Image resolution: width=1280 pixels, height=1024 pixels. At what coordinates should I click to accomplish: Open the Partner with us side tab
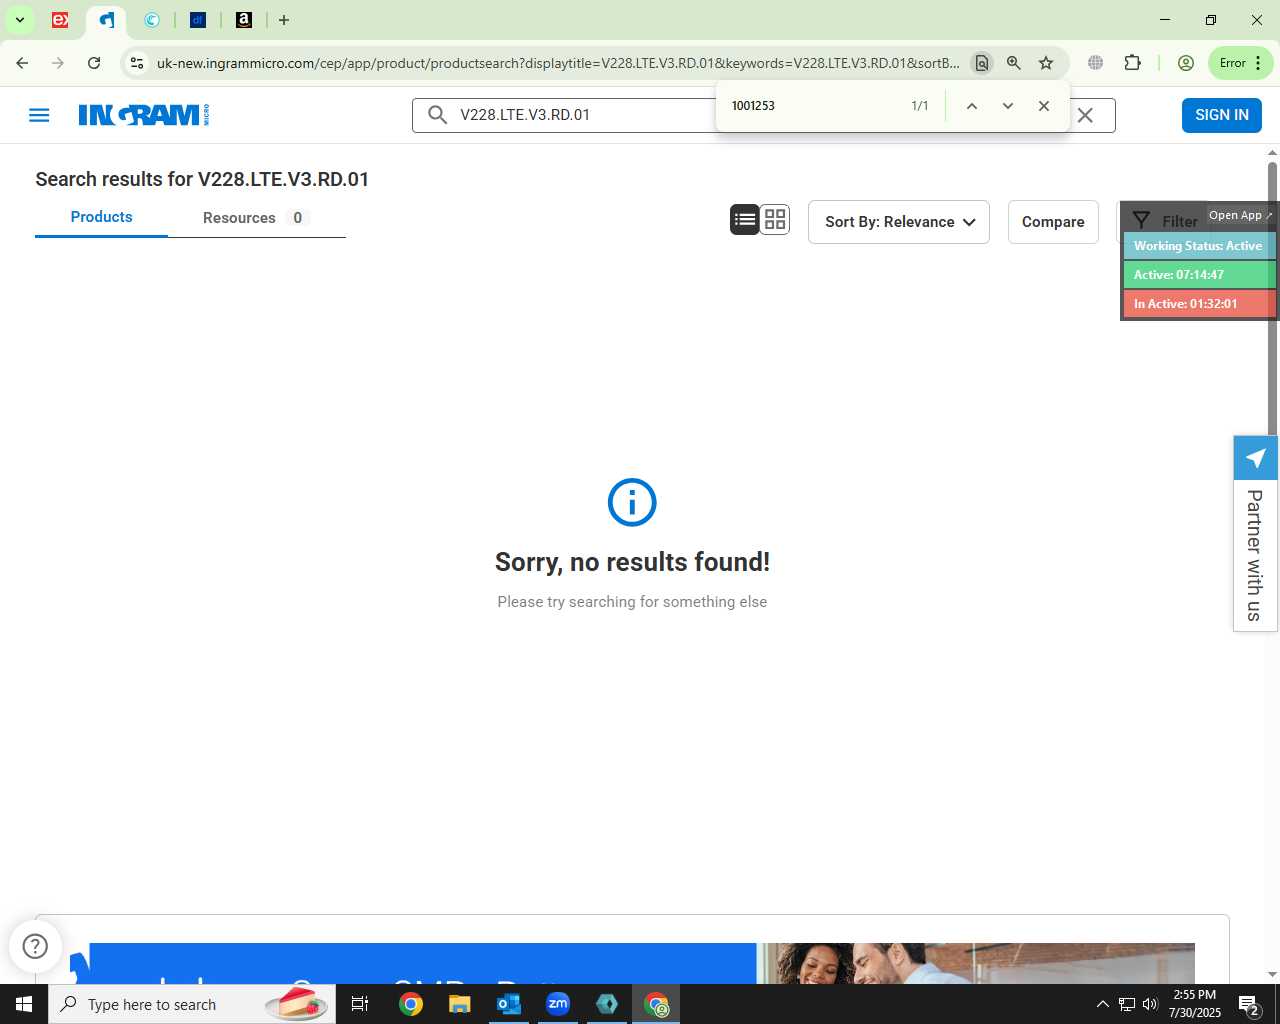[1255, 555]
